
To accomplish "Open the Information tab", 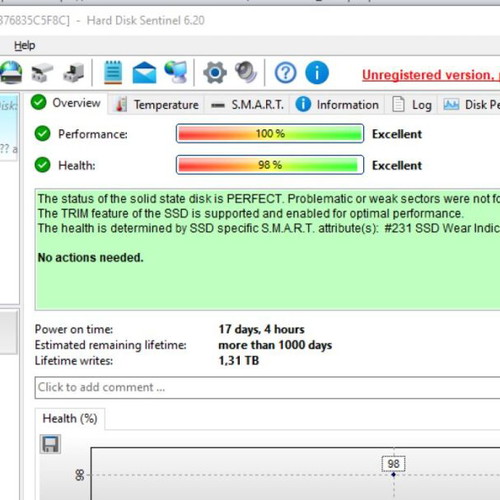I will pyautogui.click(x=337, y=105).
